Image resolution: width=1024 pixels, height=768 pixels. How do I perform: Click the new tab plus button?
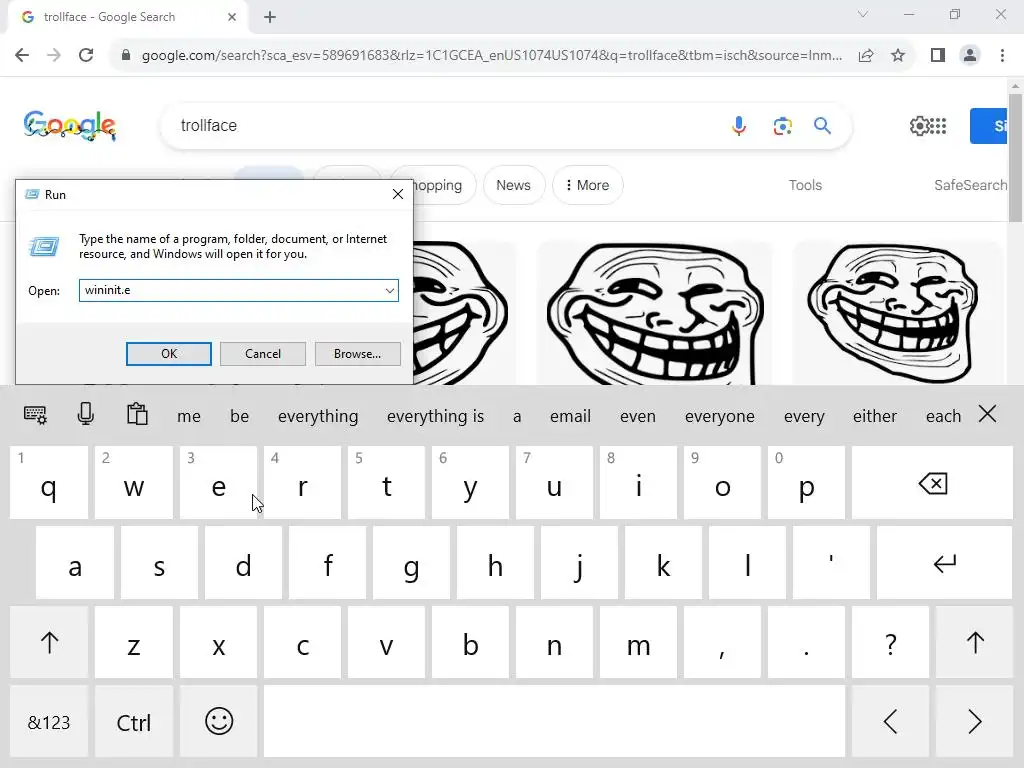[270, 17]
